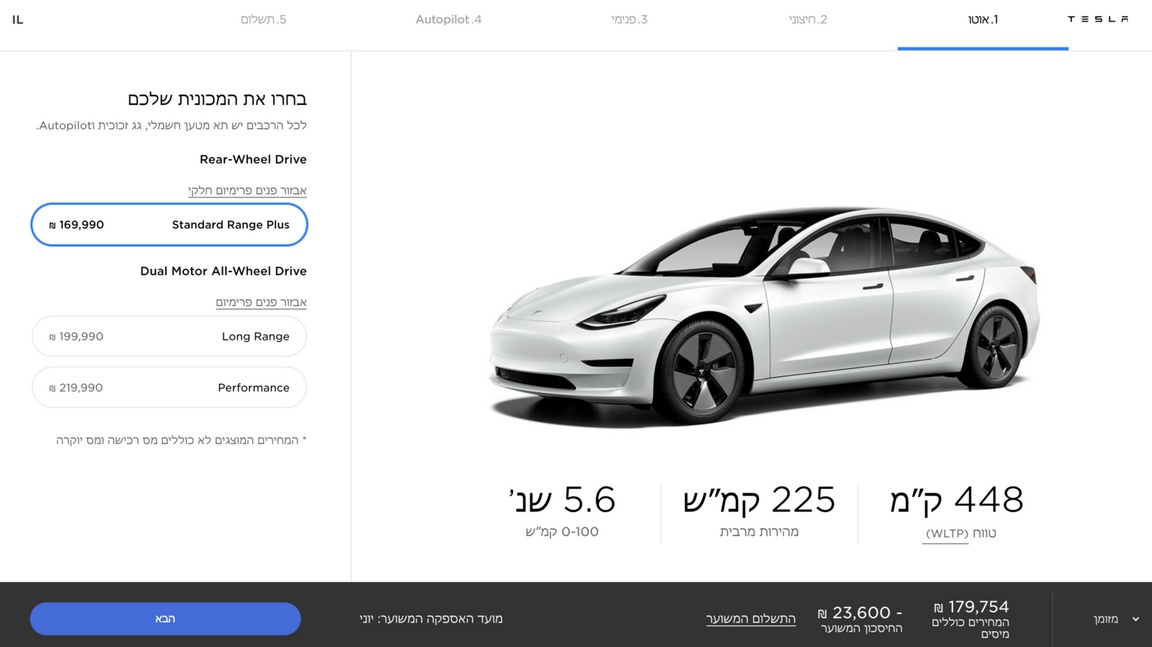Open the התשלום המשוער estimated payment link
Screen dimensions: 1152x647
pyautogui.click(x=751, y=619)
